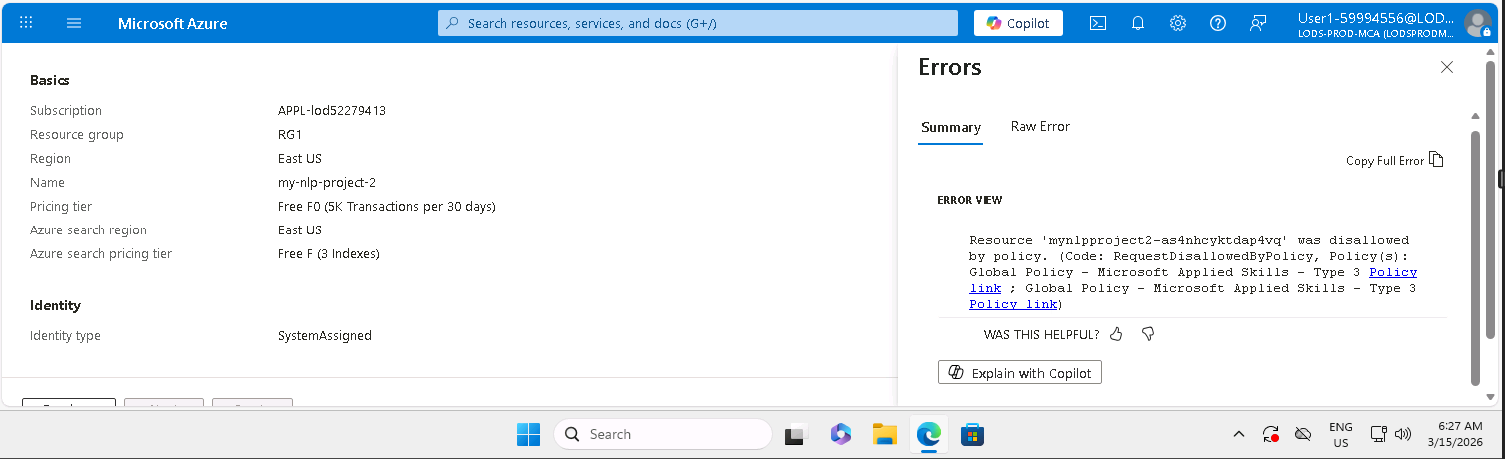Open the hamburger portal menu
This screenshot has width=1505, height=460.
(74, 23)
